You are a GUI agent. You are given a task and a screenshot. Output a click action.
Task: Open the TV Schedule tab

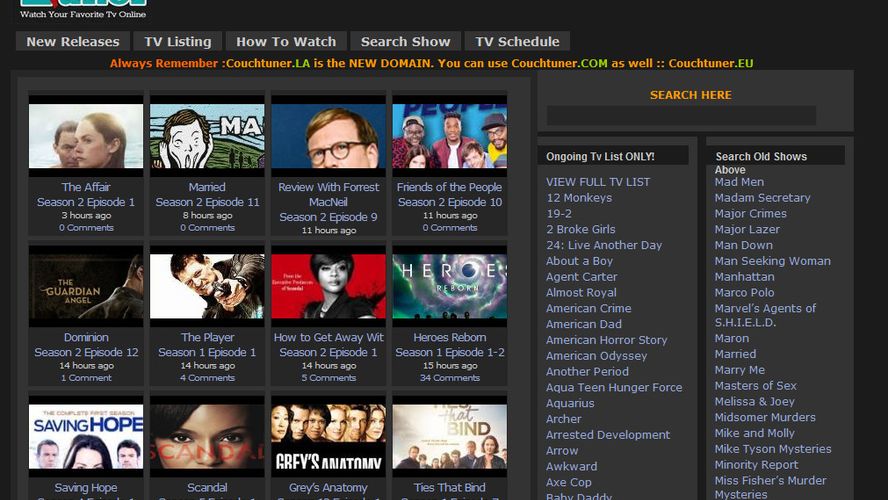point(517,41)
